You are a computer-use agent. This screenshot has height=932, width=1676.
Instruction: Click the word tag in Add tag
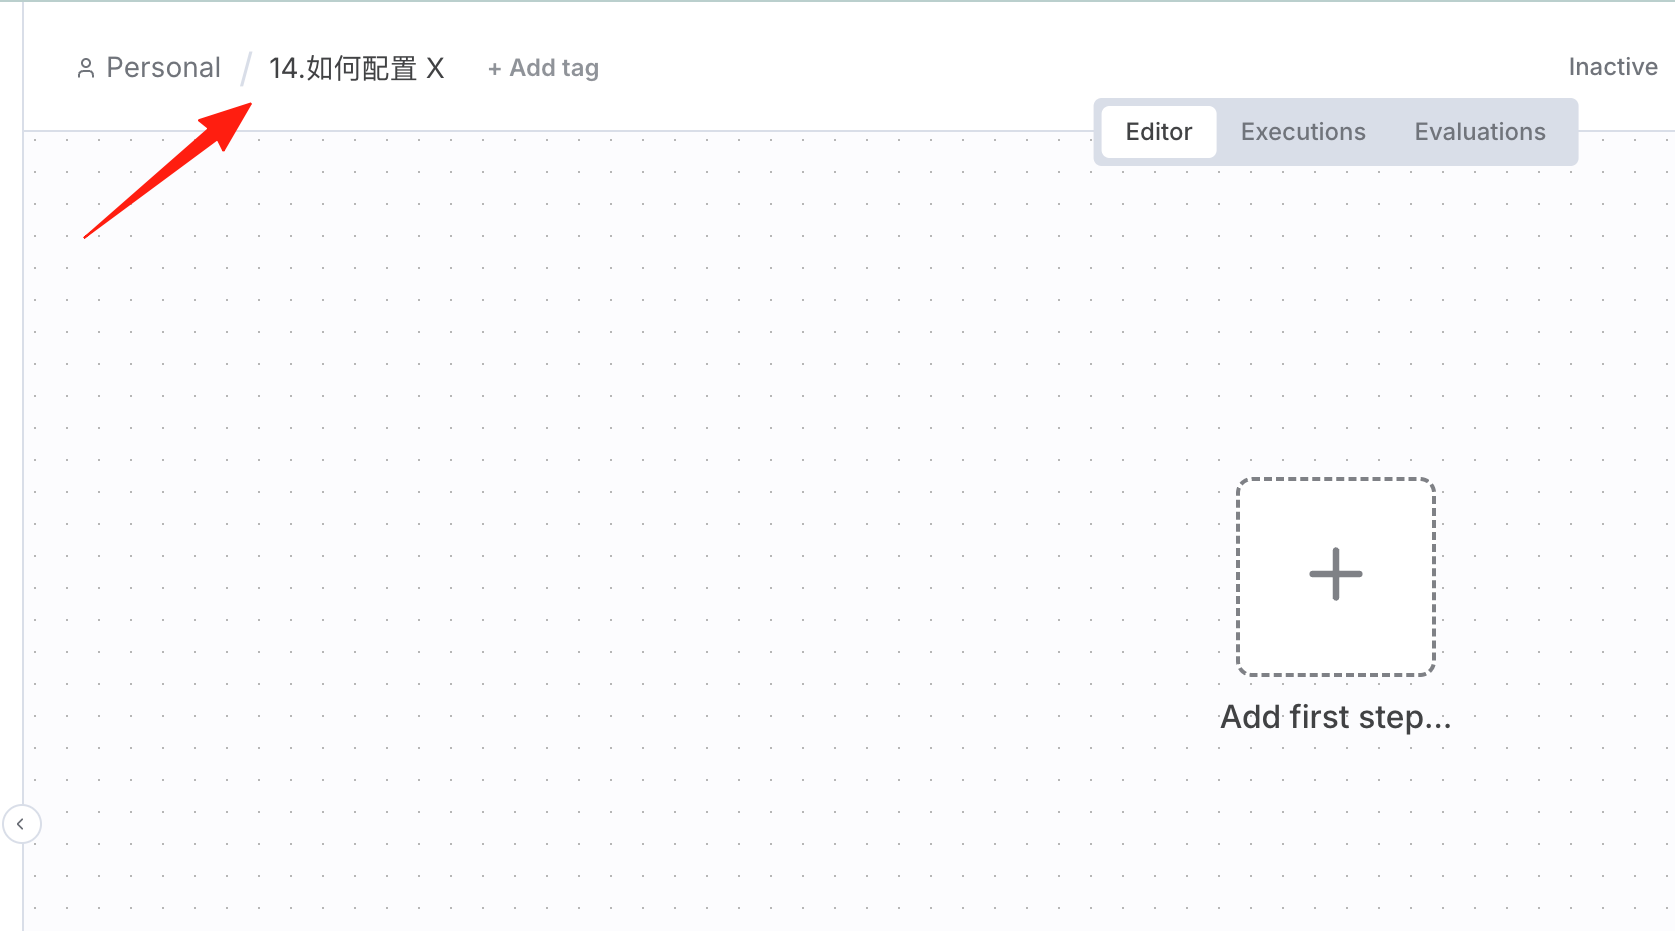click(x=580, y=68)
